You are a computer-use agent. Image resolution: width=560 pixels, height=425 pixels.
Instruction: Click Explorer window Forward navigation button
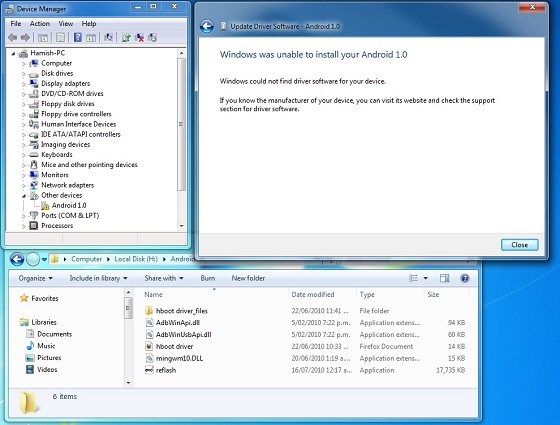33,259
